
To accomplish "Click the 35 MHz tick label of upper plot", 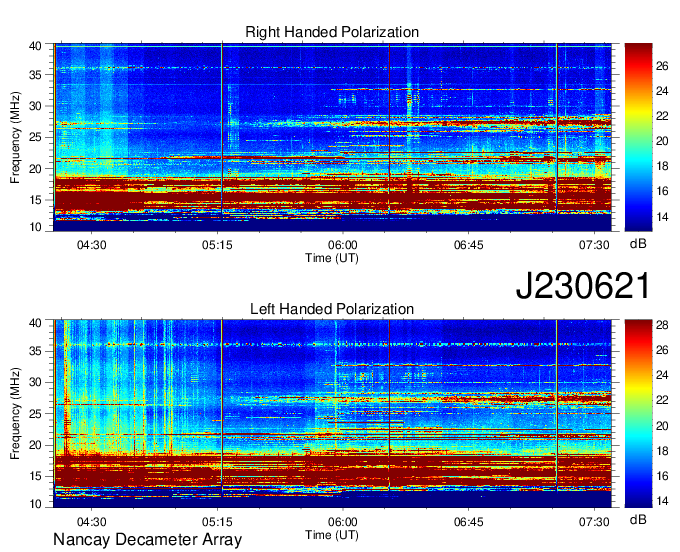I will (x=35, y=75).
